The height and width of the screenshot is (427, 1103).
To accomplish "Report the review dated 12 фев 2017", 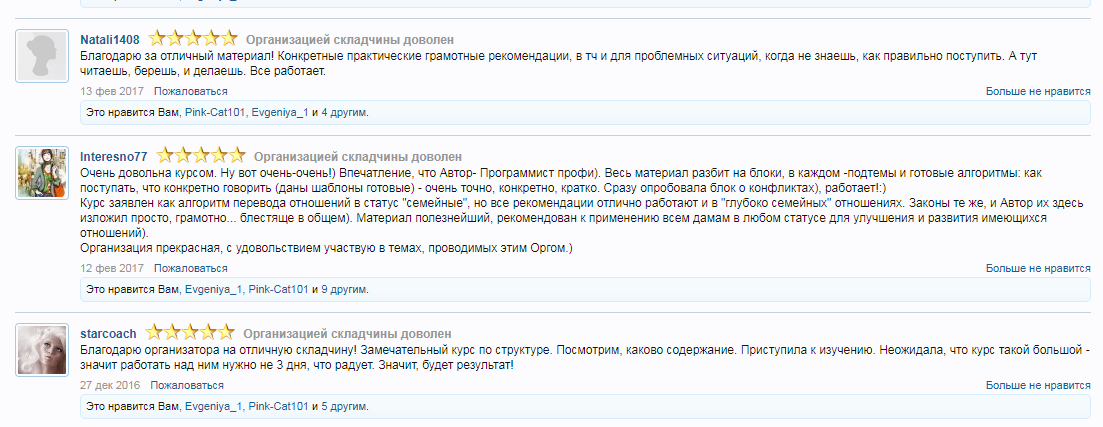I will [x=190, y=268].
